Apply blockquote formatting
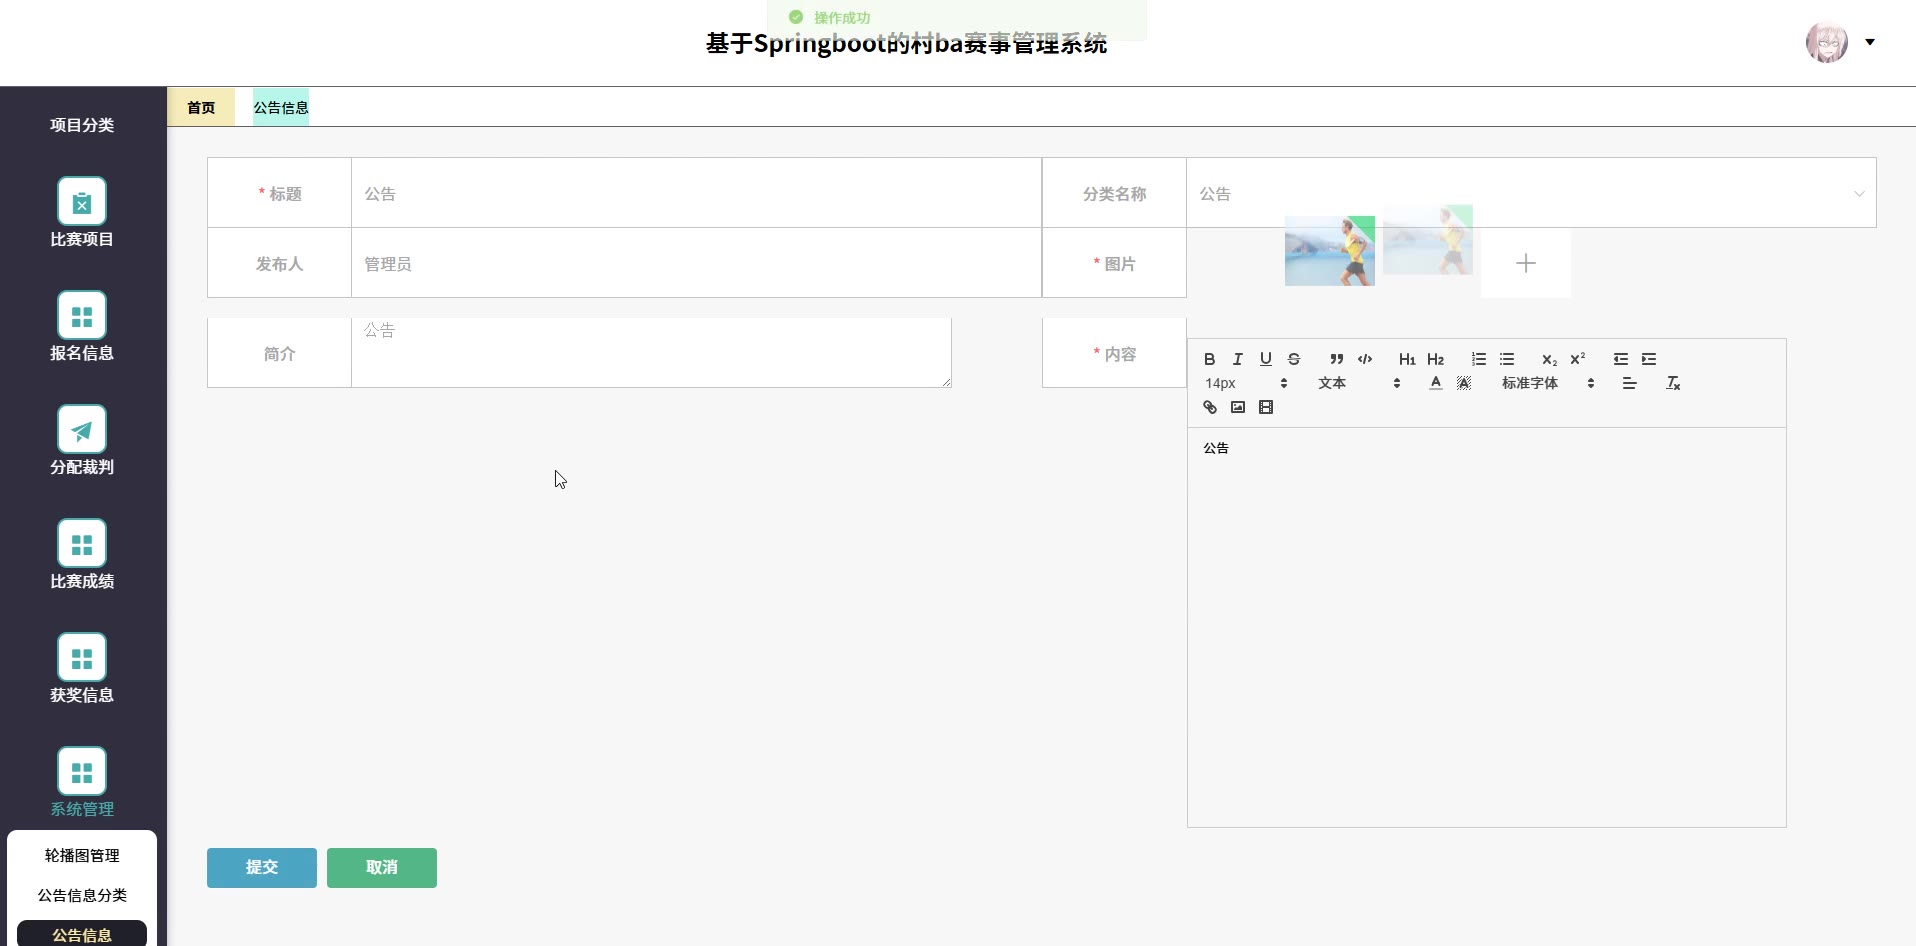Image resolution: width=1916 pixels, height=946 pixels. (1336, 359)
